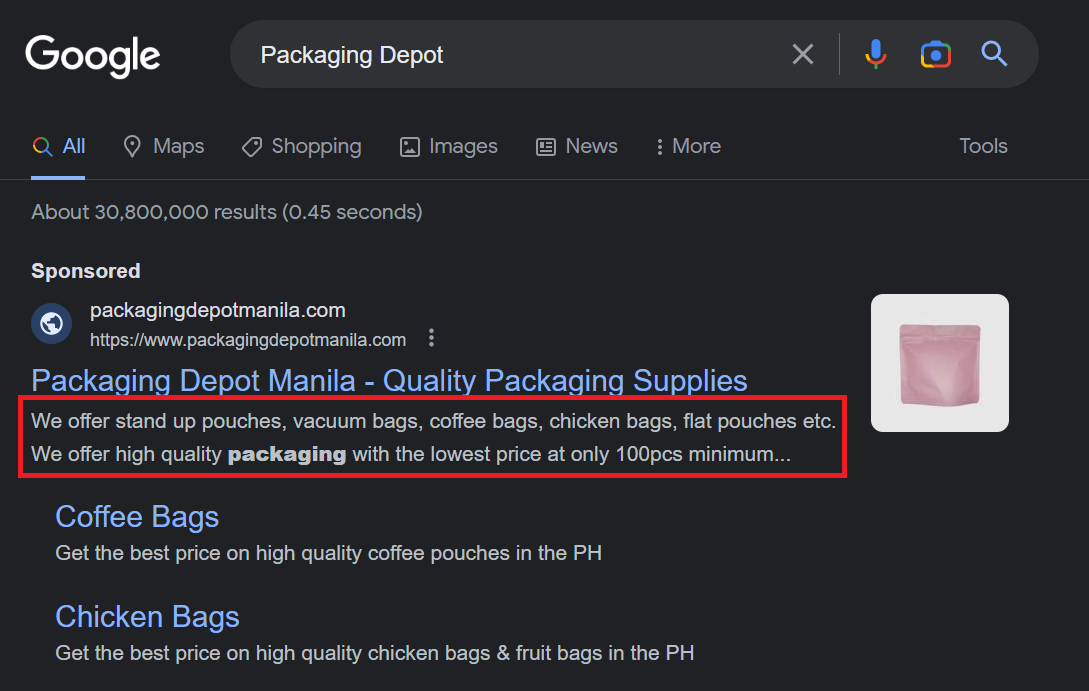Image resolution: width=1089 pixels, height=691 pixels.
Task: Click the pink pouch product thumbnail
Action: click(x=940, y=363)
